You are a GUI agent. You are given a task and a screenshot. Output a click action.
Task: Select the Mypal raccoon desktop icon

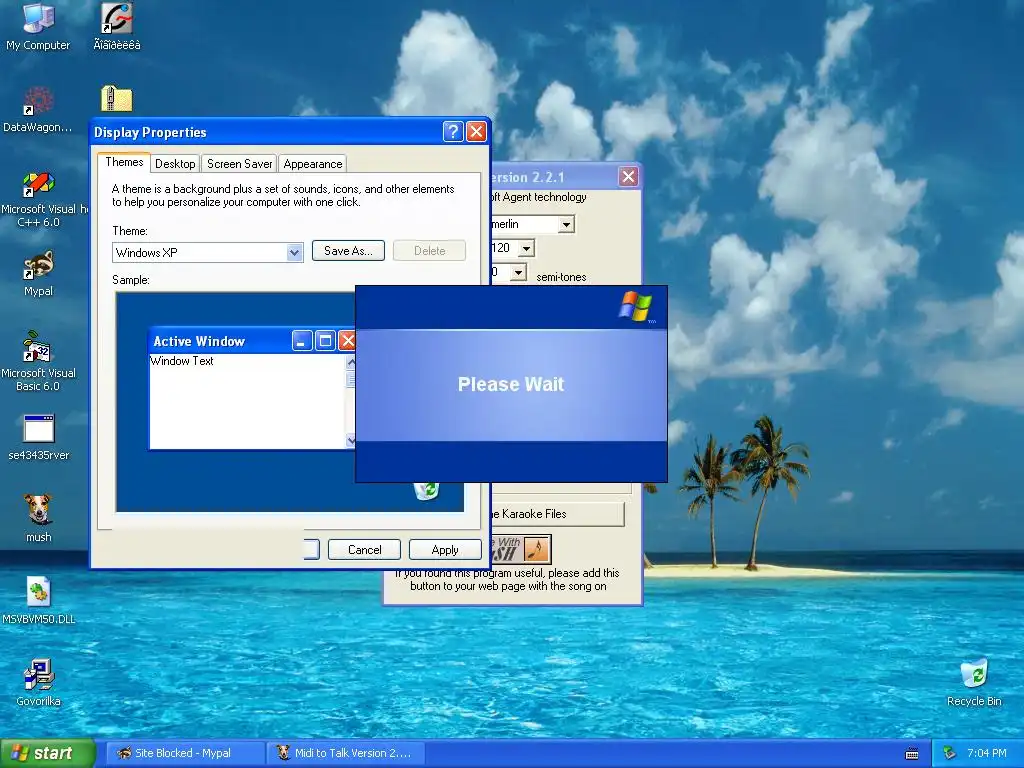click(38, 274)
